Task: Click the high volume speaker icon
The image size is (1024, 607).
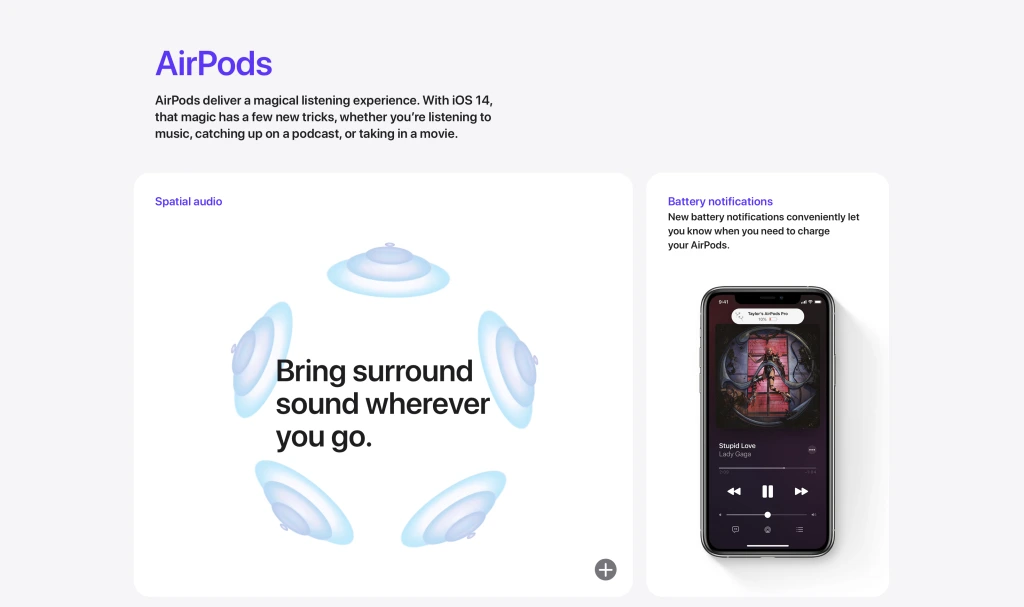Action: [814, 515]
